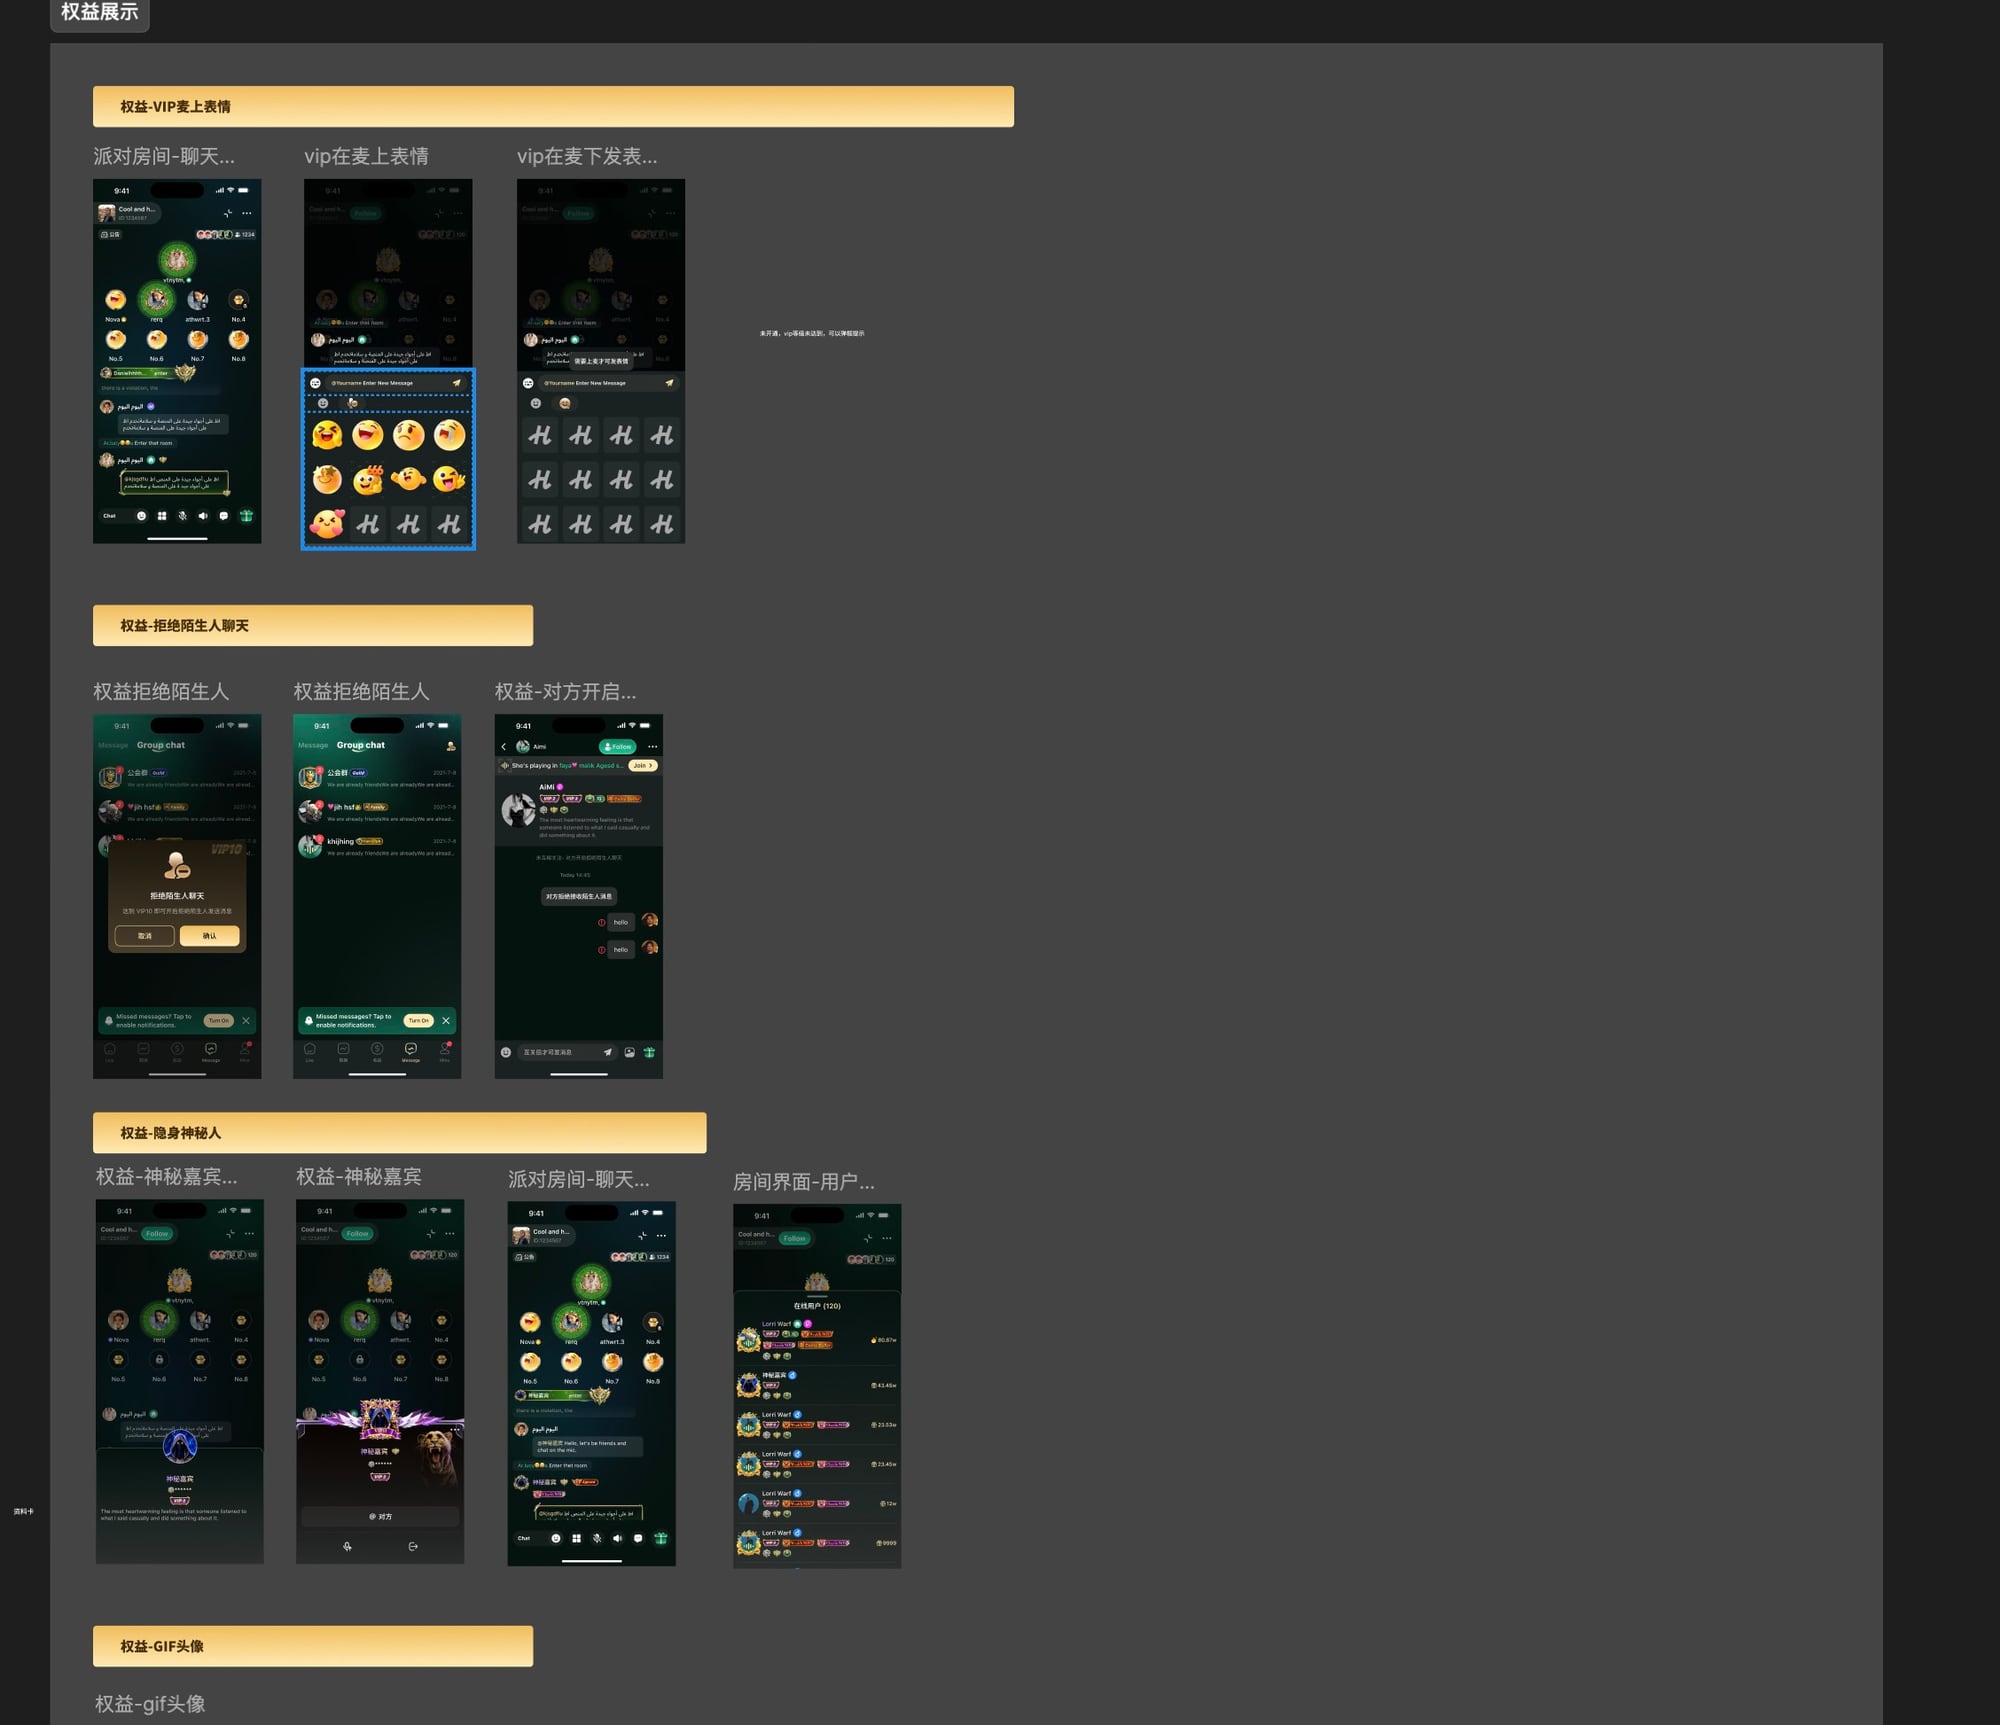Switch to the sticker pack tab in vip在麦上表情 frame
The image size is (2000, 1725).
(x=352, y=403)
